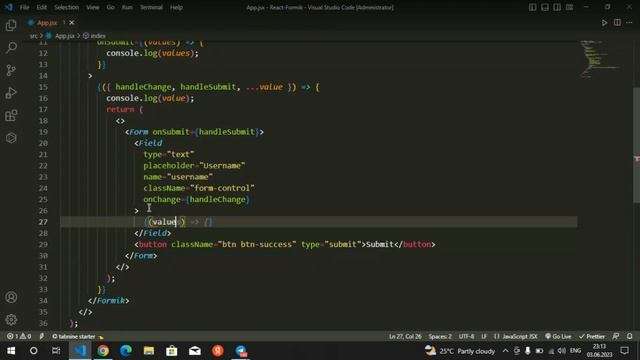Open the Accounts menu icon

tap(11, 297)
